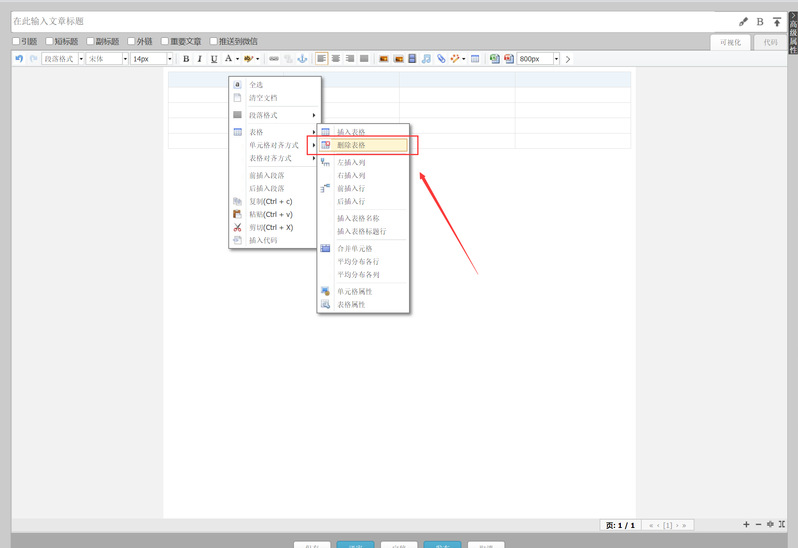Select 合并单元格 in the context submenu
This screenshot has width=798, height=548.
point(355,248)
